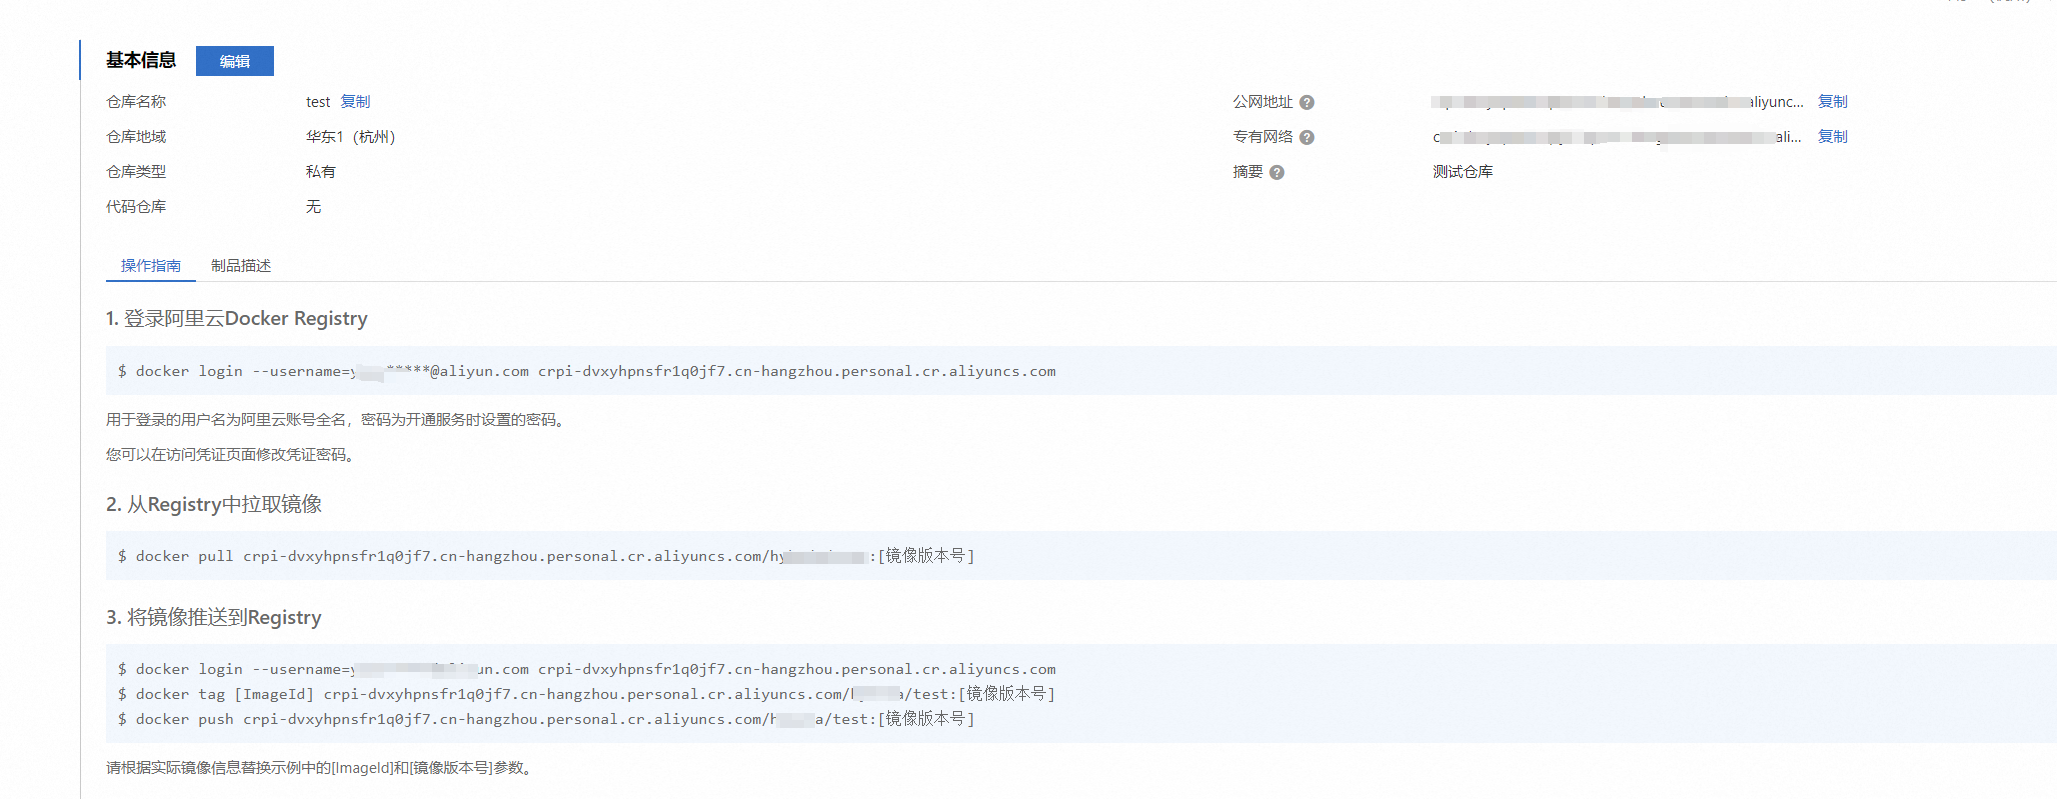Select the 仓库地域 label
Viewport: 2057px width, 799px height.
[136, 137]
